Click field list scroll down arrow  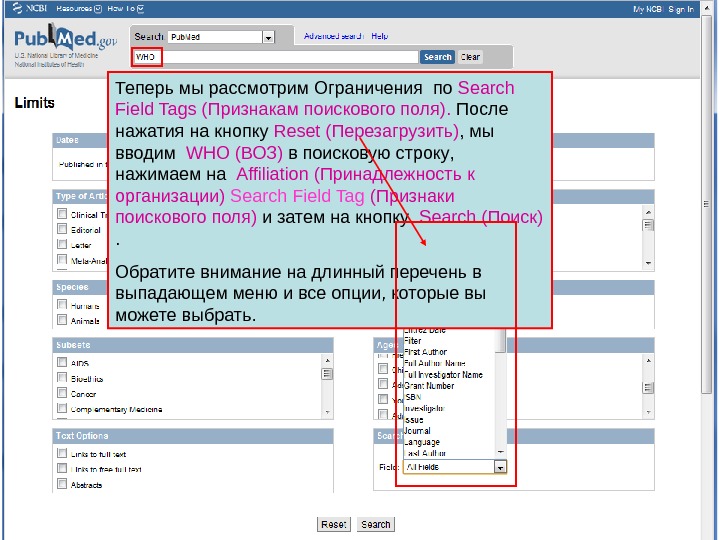coord(501,452)
